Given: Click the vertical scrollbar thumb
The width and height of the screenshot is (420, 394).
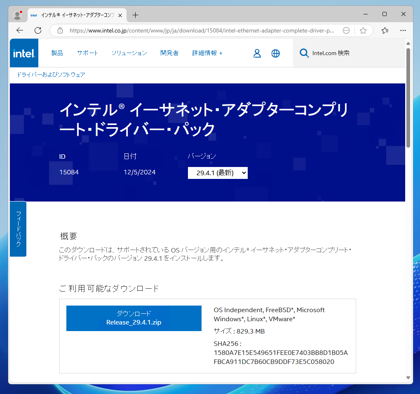Looking at the screenshot, I should [x=408, y=97].
